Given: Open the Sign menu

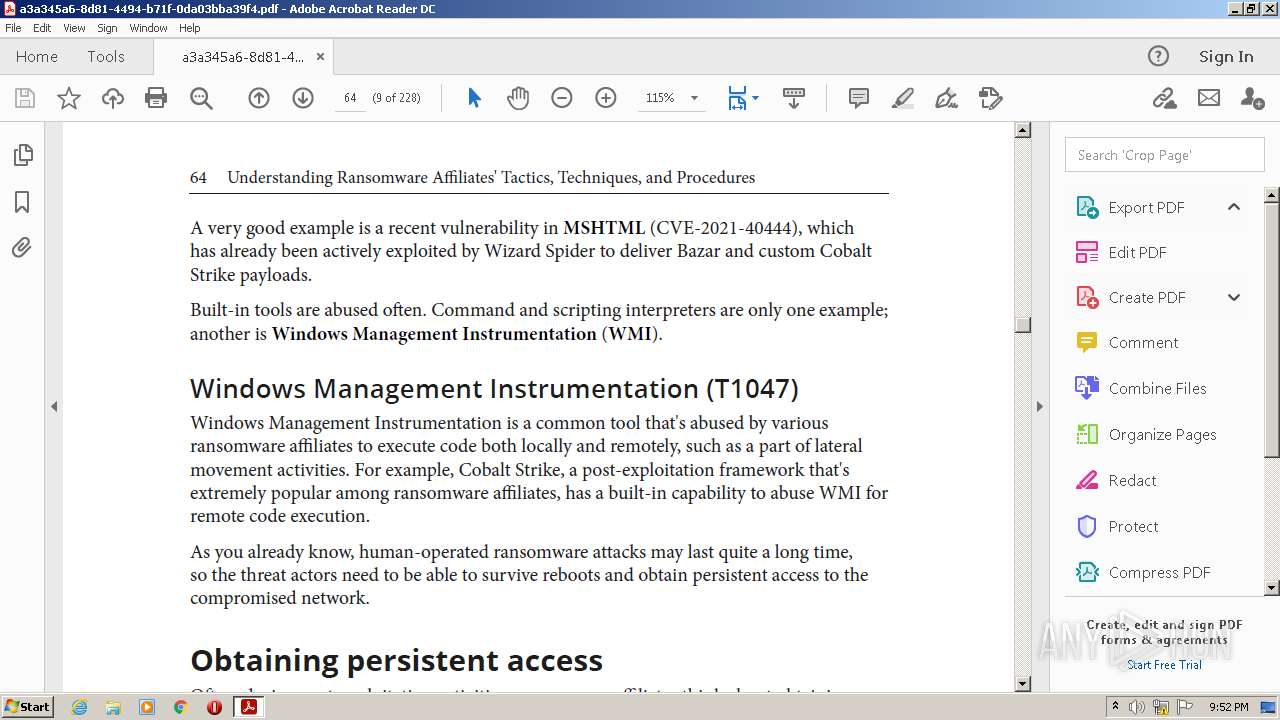Looking at the screenshot, I should pyautogui.click(x=107, y=28).
